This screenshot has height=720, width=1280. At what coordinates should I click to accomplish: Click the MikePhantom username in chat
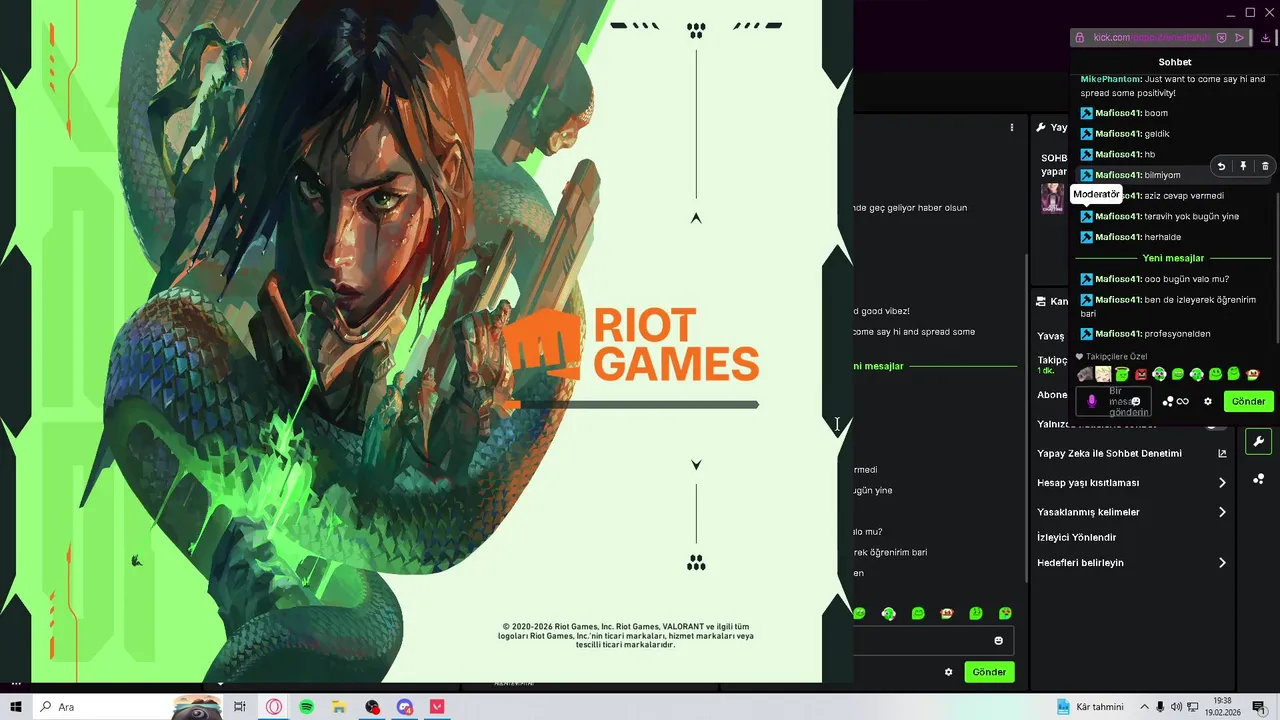pos(1111,79)
